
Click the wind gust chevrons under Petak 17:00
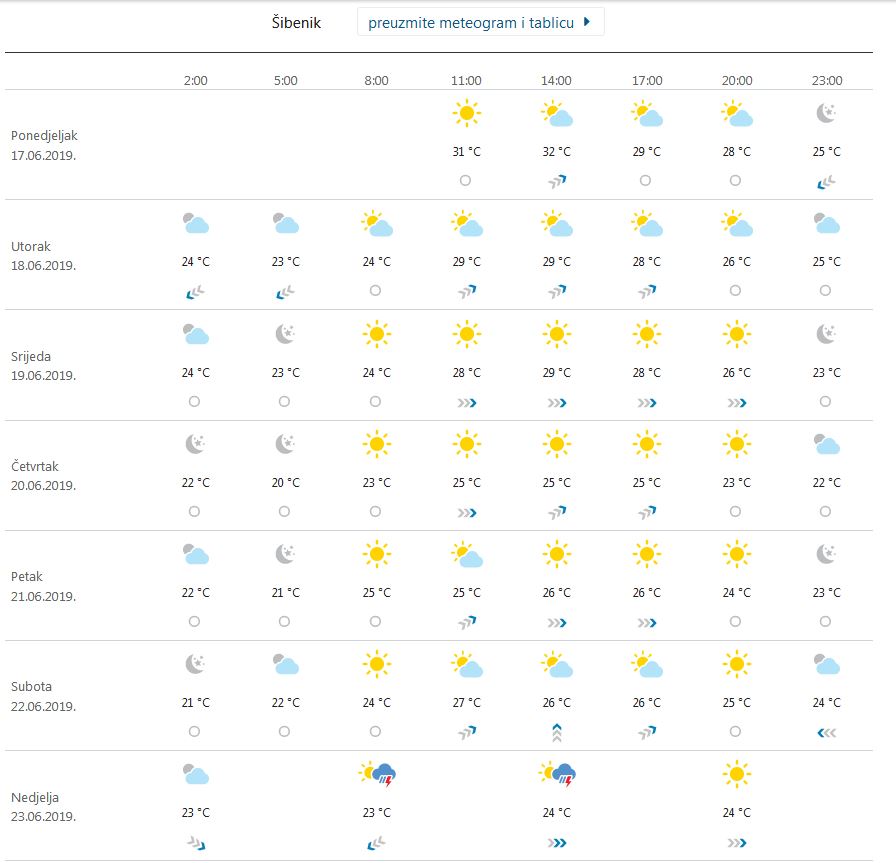point(646,621)
